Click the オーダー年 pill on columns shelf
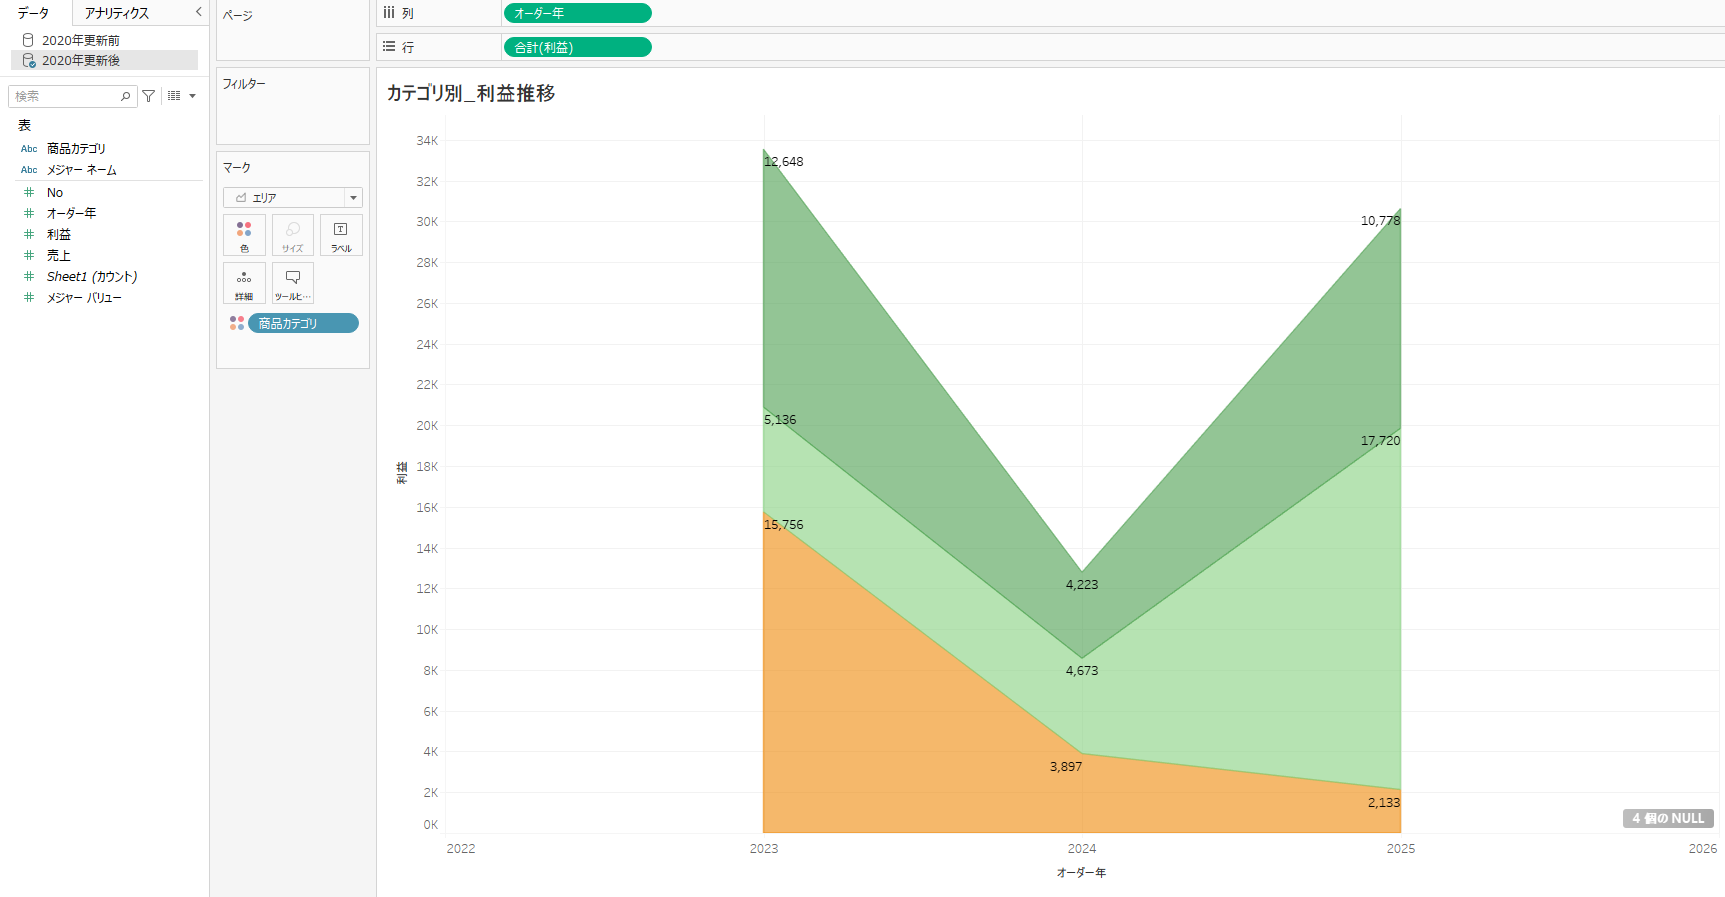 577,13
